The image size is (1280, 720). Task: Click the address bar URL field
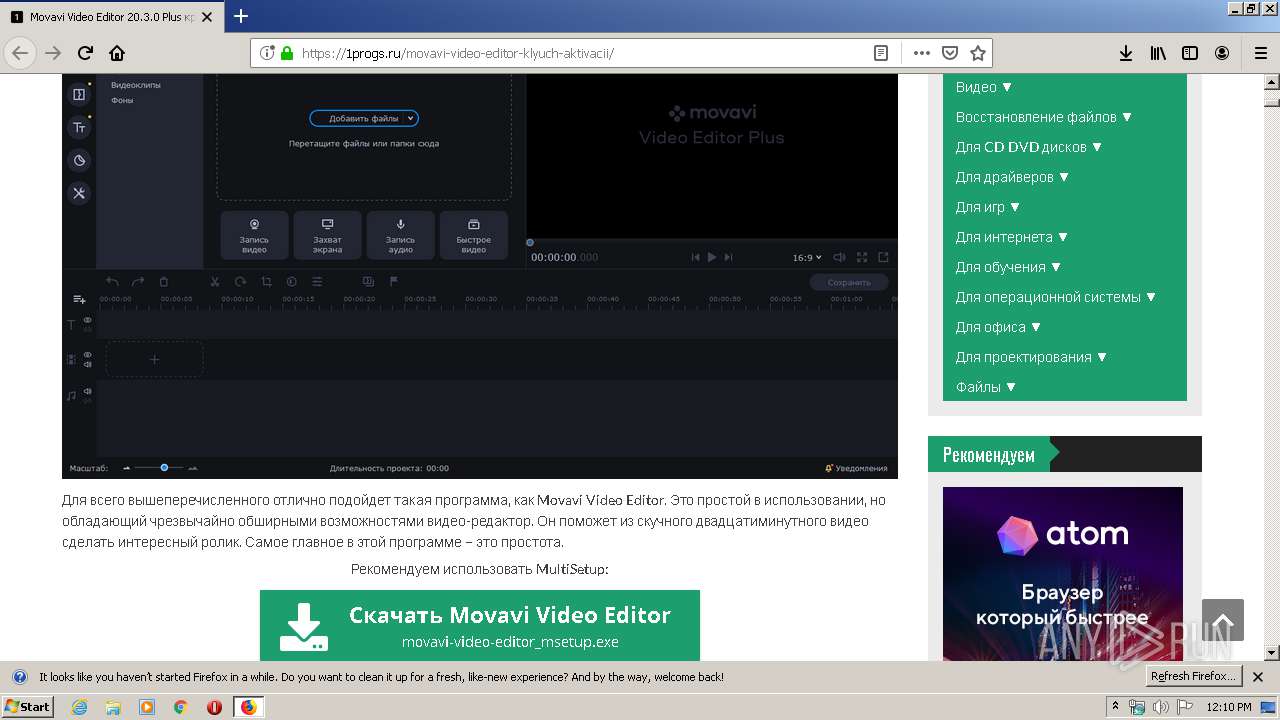point(580,53)
